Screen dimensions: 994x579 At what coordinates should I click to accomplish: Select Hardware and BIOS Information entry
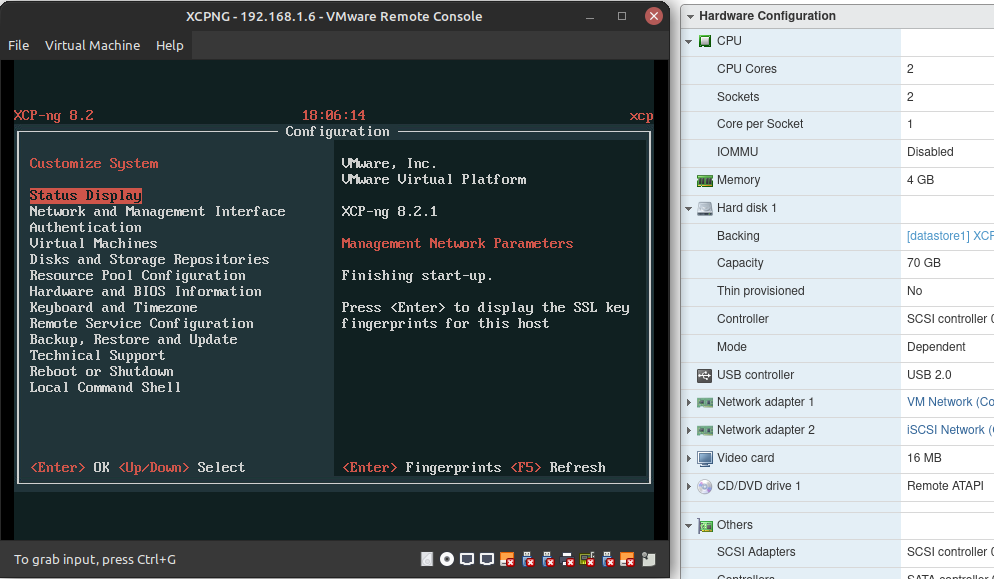[x=145, y=292]
